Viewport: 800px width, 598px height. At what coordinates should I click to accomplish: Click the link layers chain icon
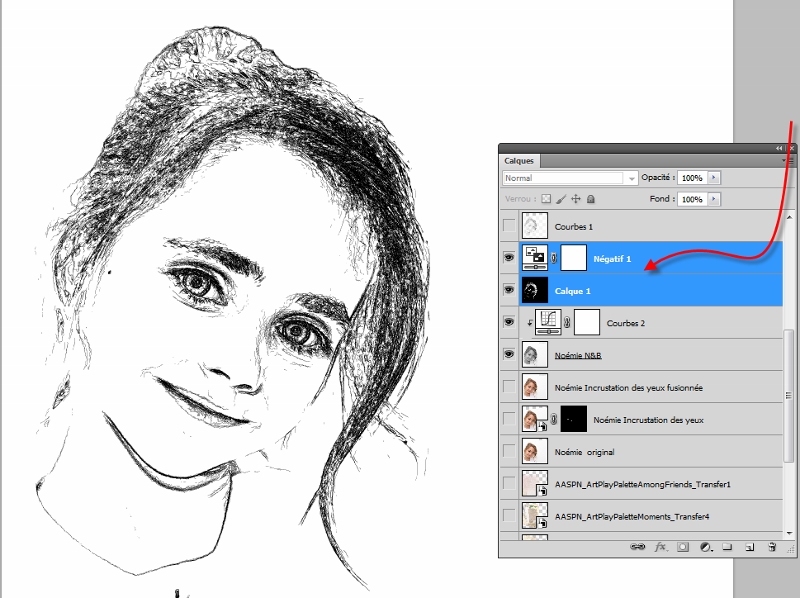click(x=637, y=546)
